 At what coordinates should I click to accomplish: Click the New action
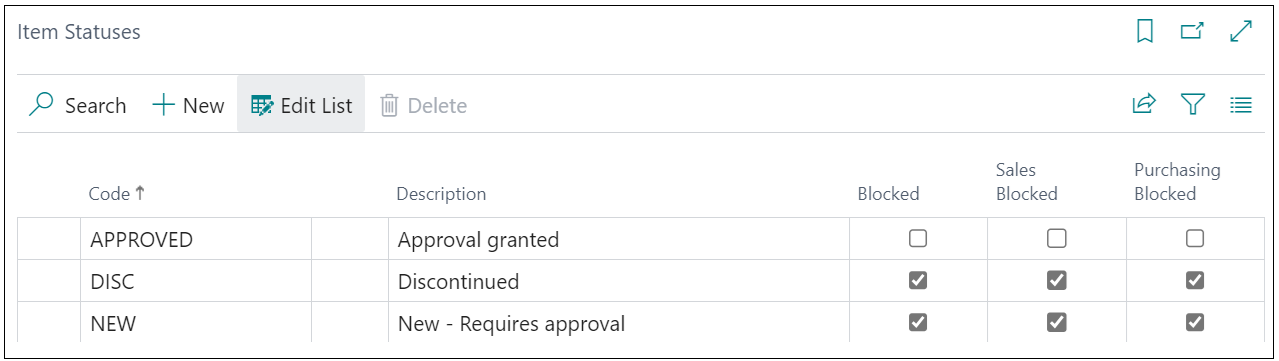click(188, 105)
